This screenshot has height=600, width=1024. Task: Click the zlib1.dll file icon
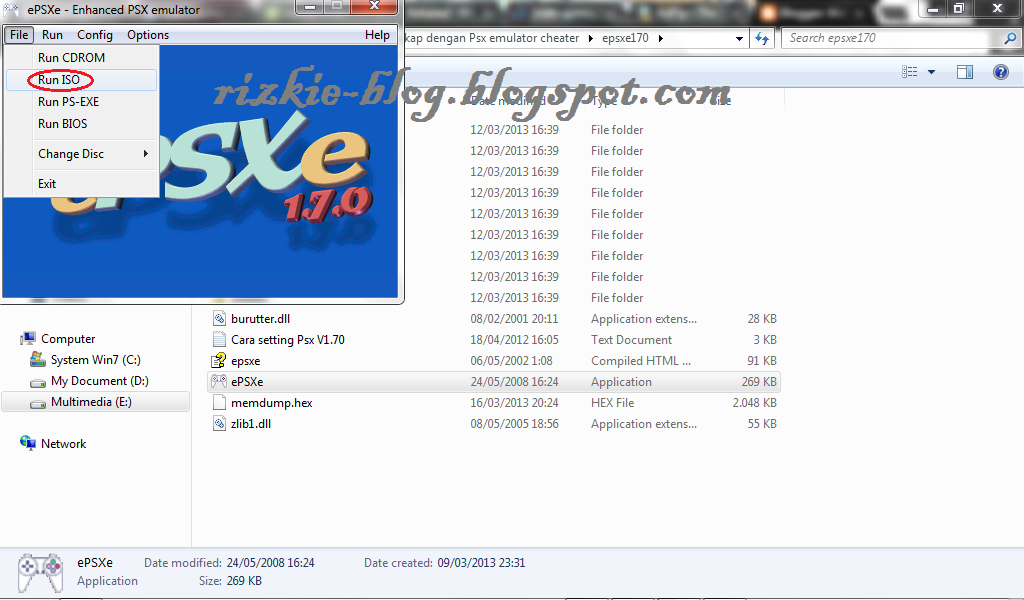click(x=219, y=424)
